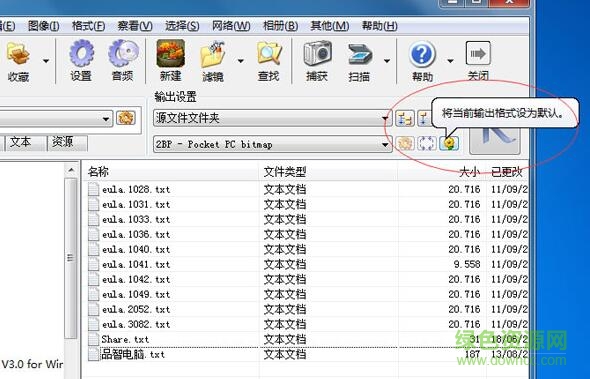The width and height of the screenshot is (590, 379).
Task: Open the 网络(W) menu
Action: tap(231, 26)
